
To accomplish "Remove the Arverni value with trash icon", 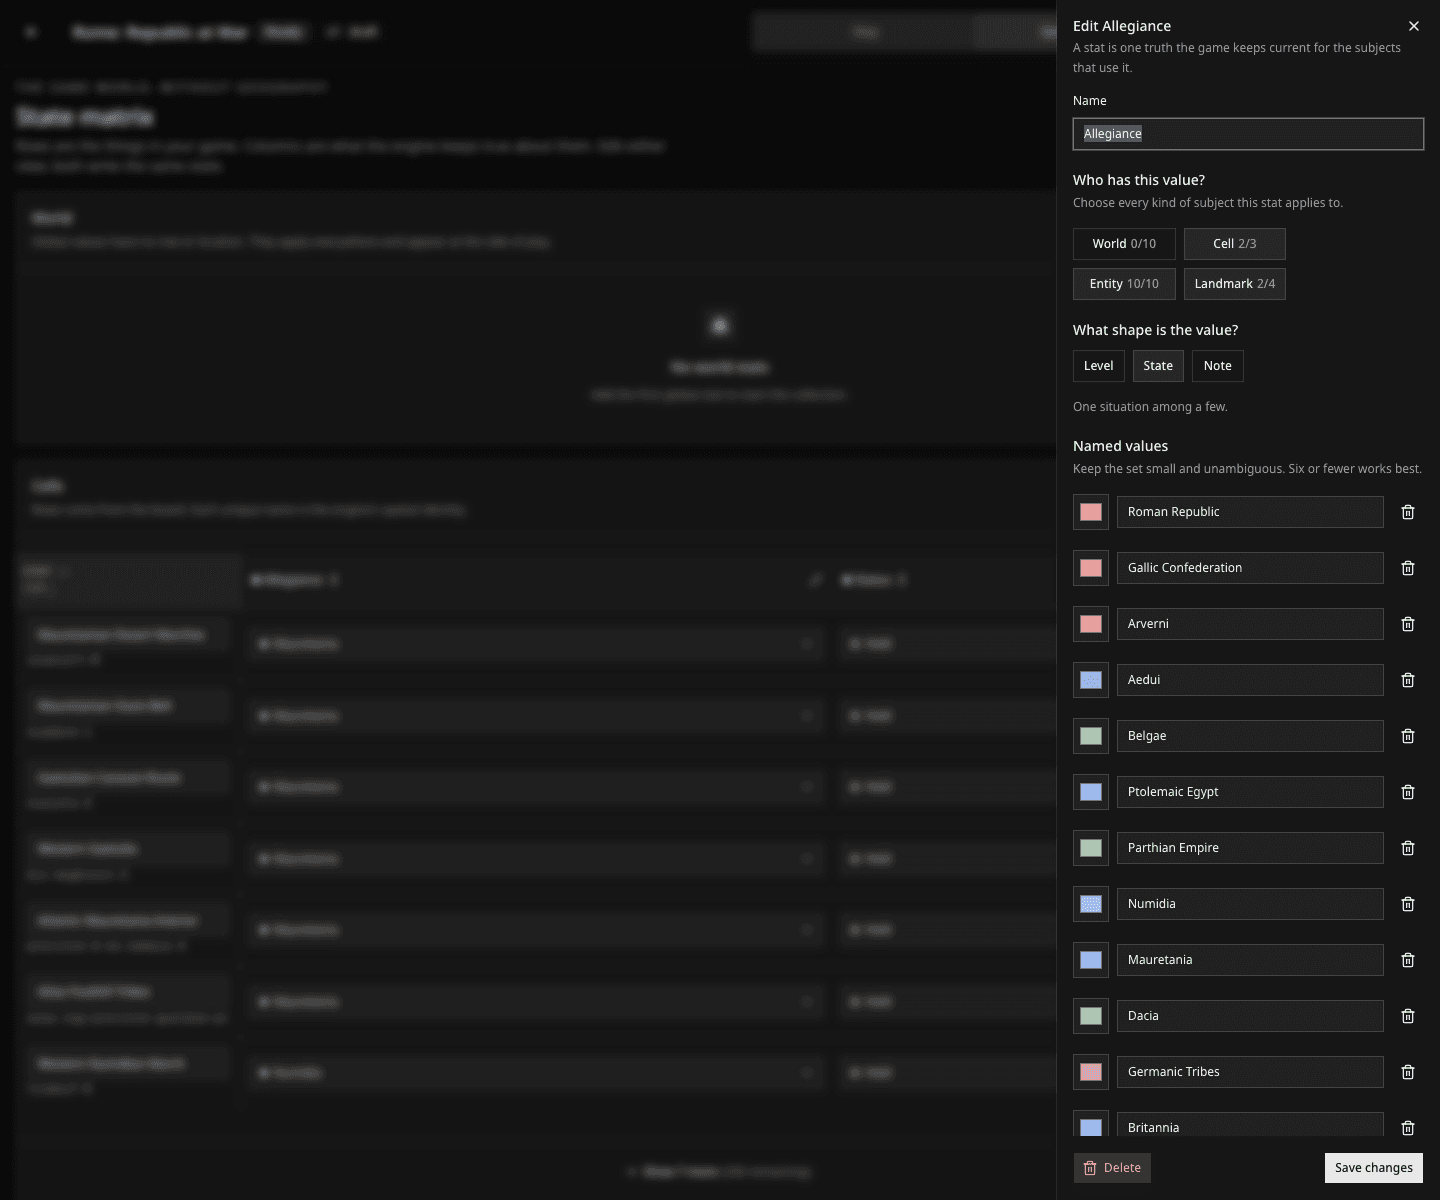I will [x=1408, y=624].
